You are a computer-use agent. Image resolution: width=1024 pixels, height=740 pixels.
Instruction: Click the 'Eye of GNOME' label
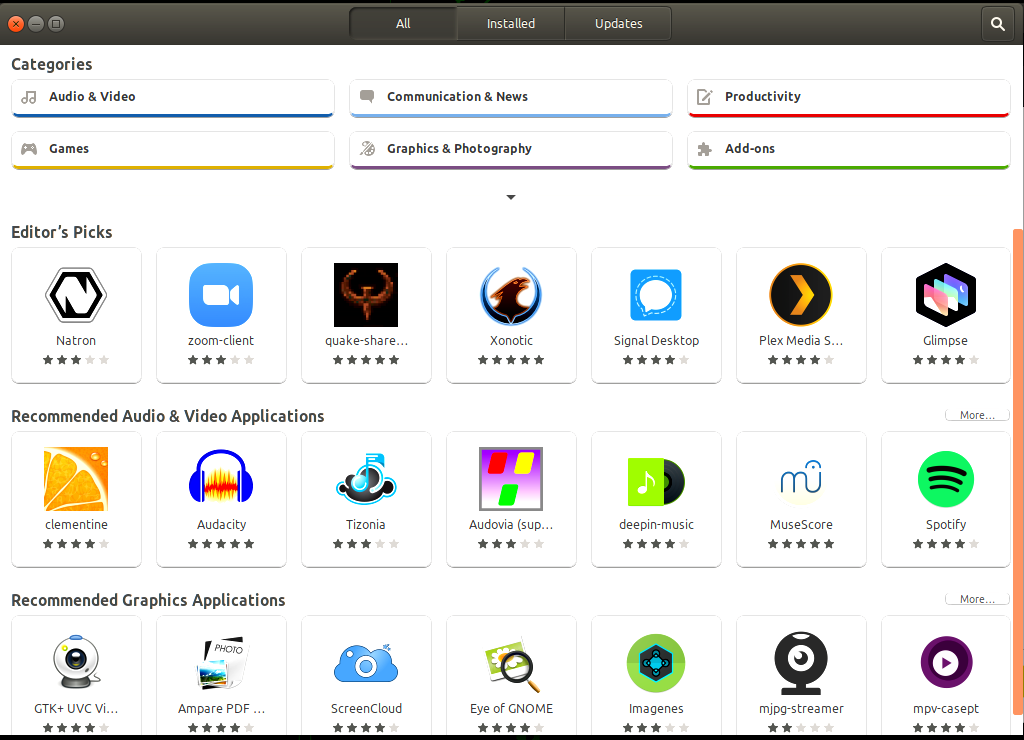pos(511,709)
